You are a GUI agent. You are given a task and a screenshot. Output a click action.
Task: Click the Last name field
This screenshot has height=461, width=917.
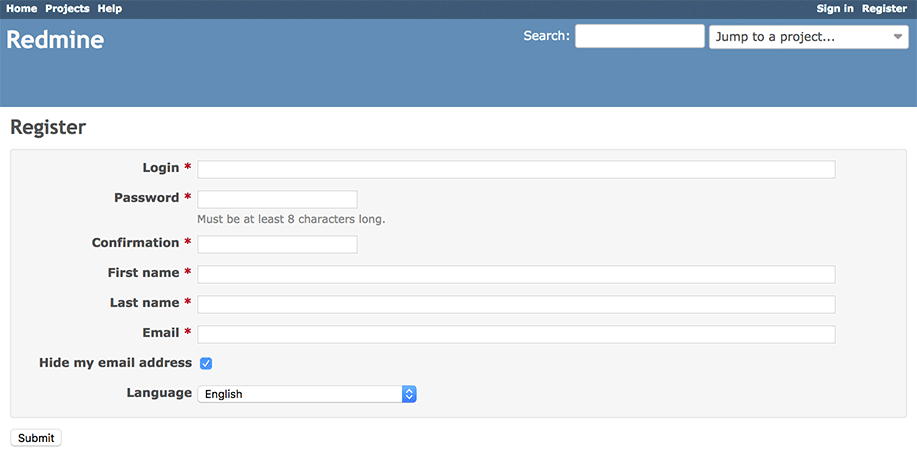point(516,304)
